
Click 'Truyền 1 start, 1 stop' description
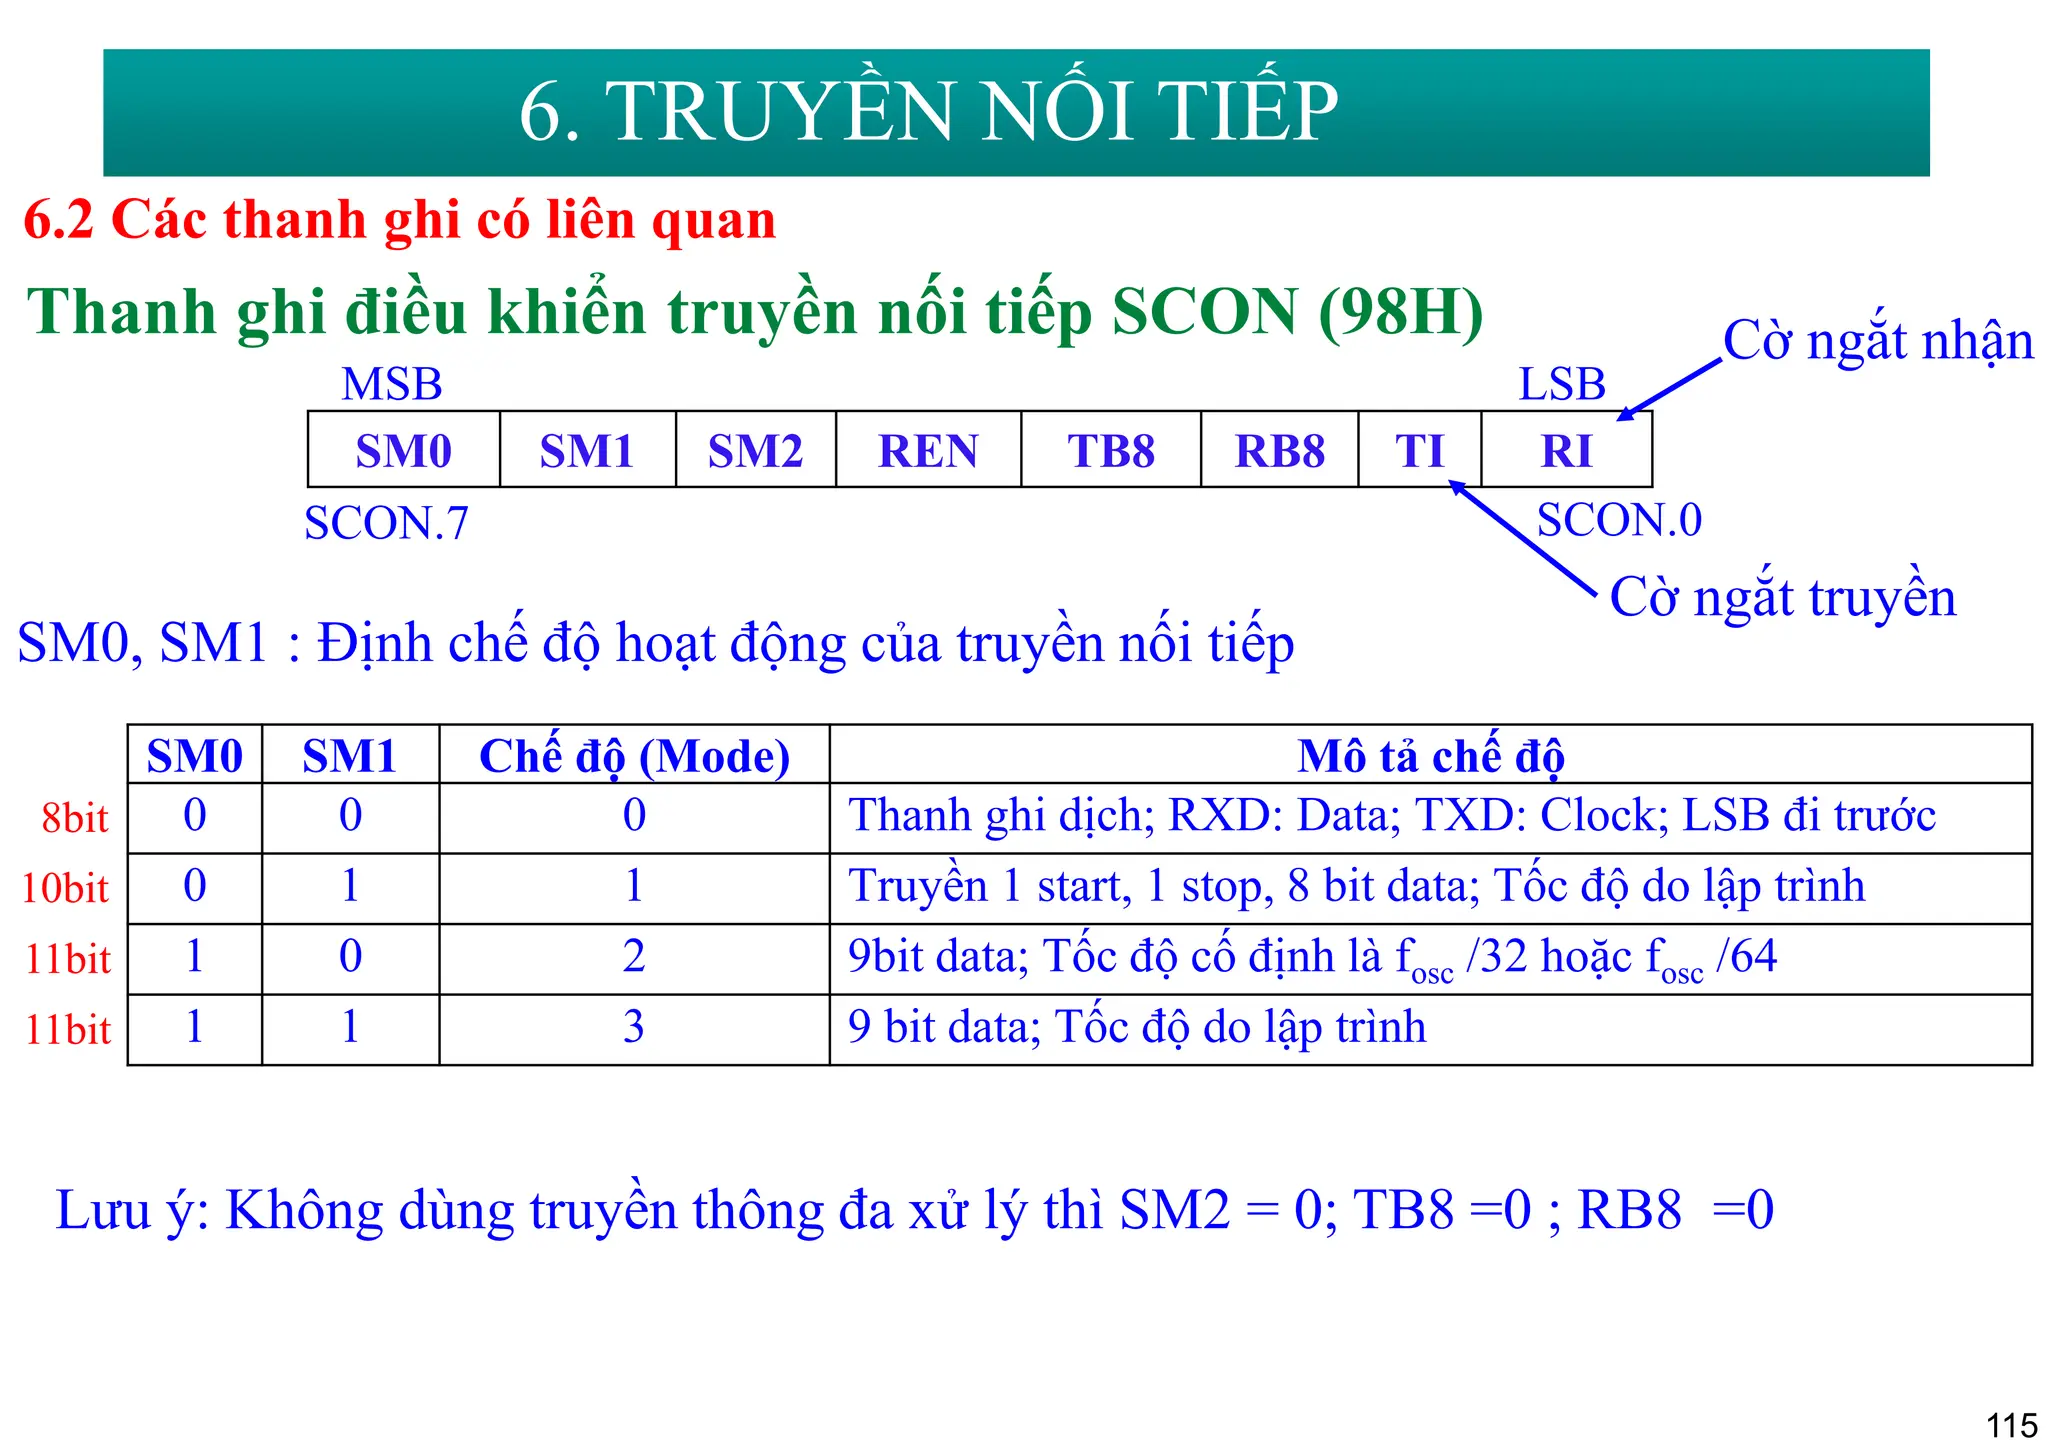(x=1357, y=887)
